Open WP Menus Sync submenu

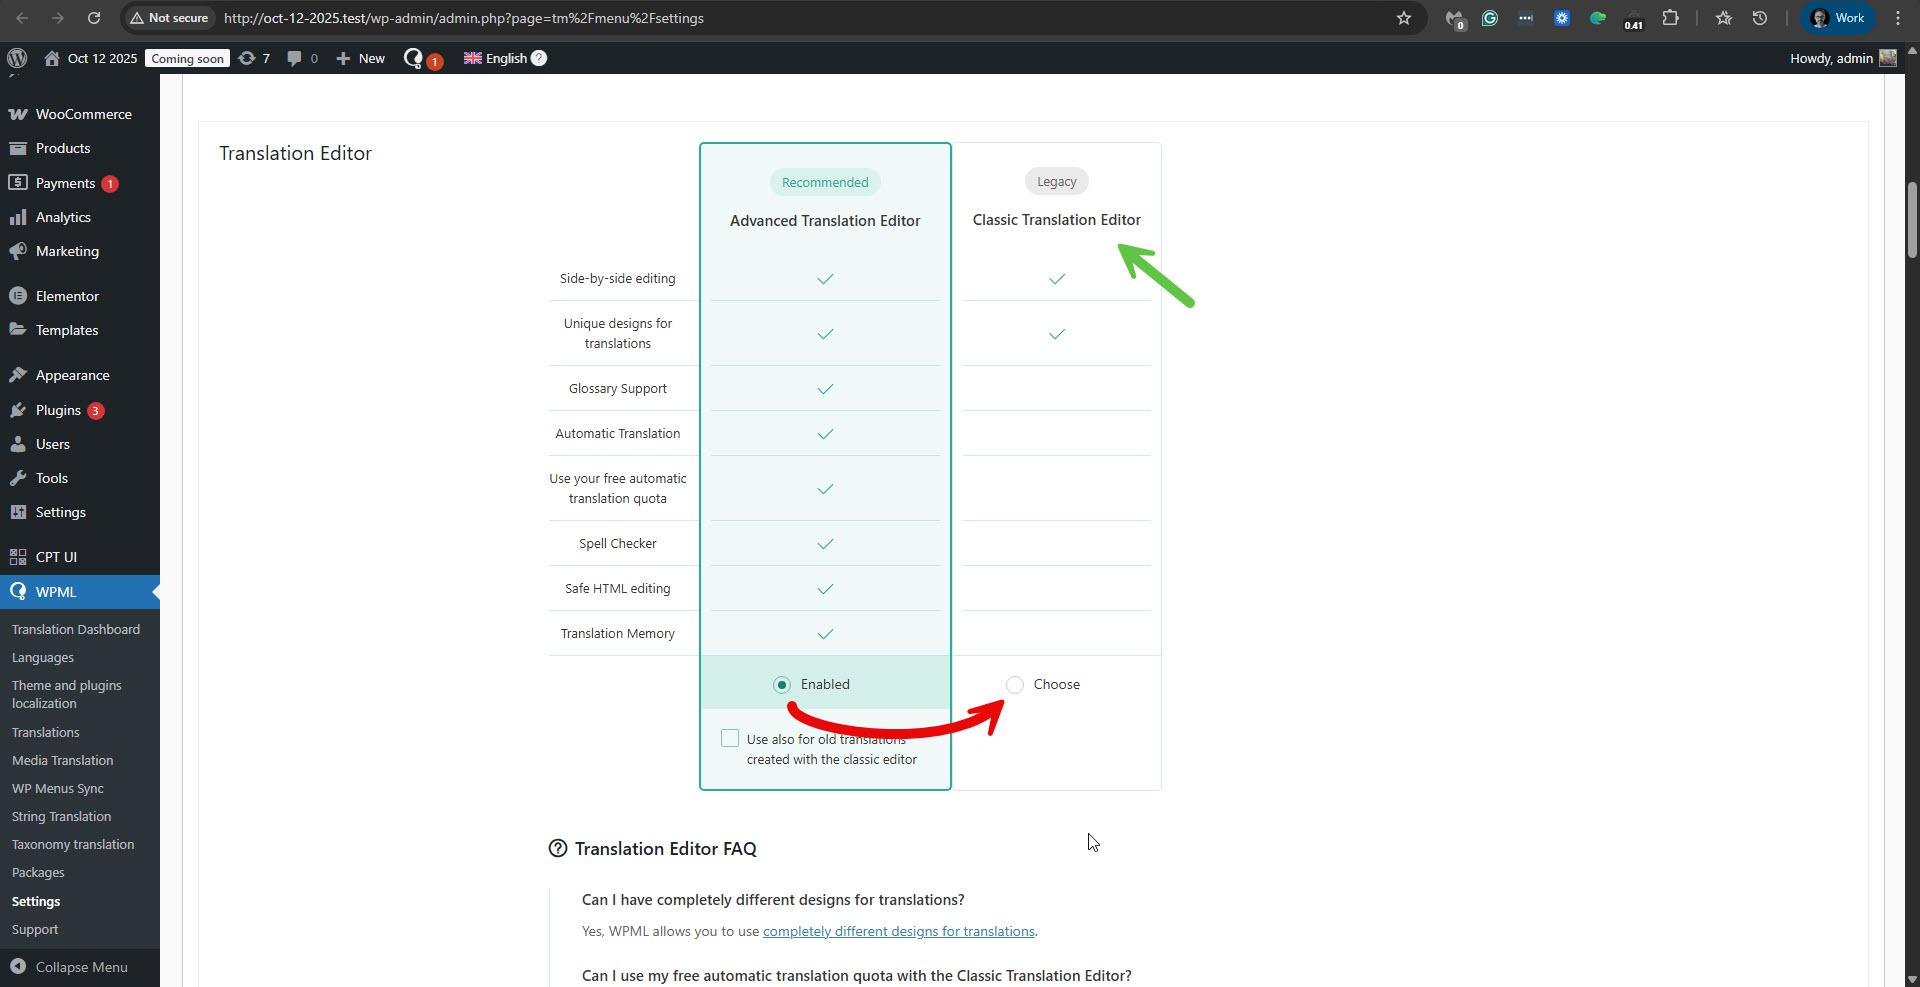(x=58, y=788)
